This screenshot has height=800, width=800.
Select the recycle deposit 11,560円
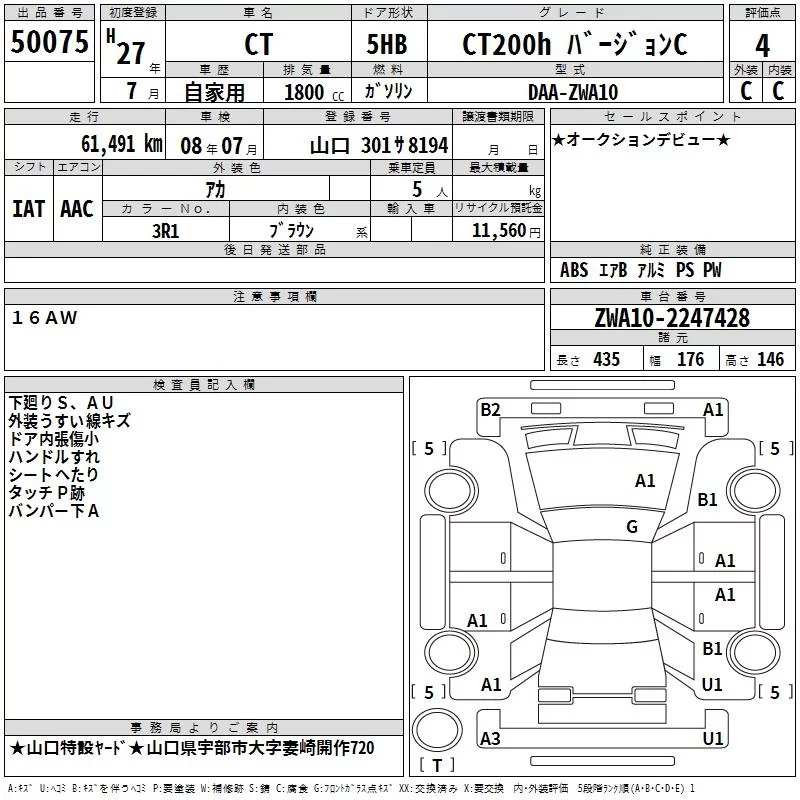(x=506, y=231)
